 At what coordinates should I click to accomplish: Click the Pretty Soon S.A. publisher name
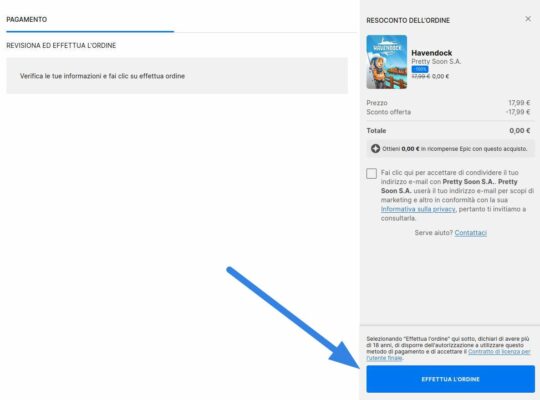click(x=436, y=61)
